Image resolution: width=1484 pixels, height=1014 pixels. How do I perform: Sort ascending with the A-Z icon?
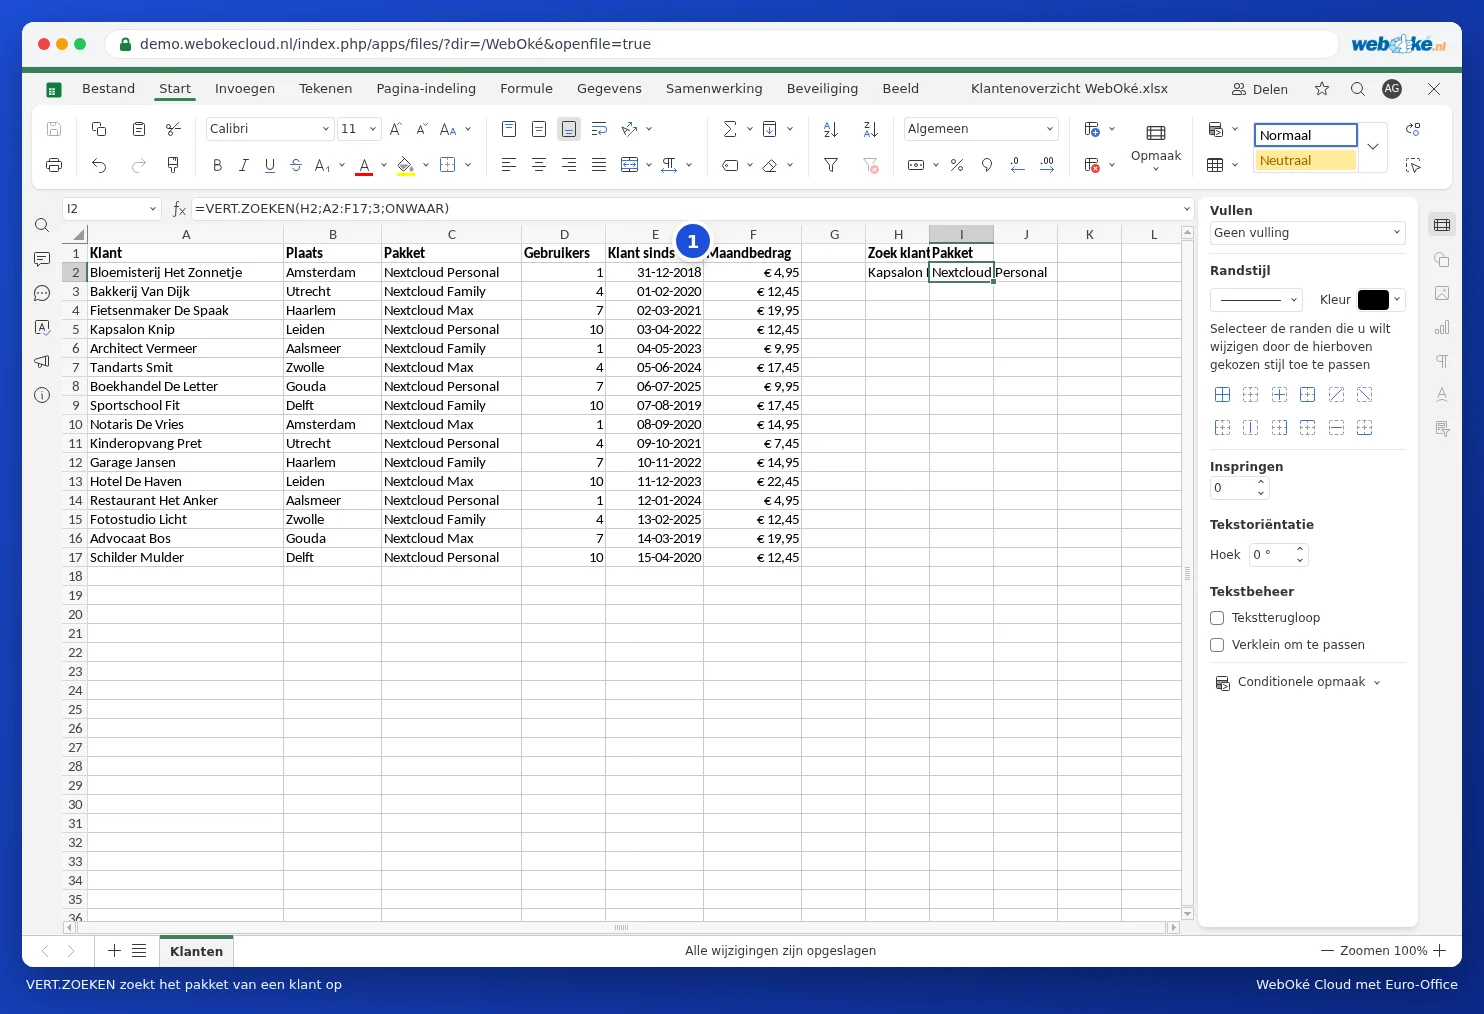pos(830,129)
